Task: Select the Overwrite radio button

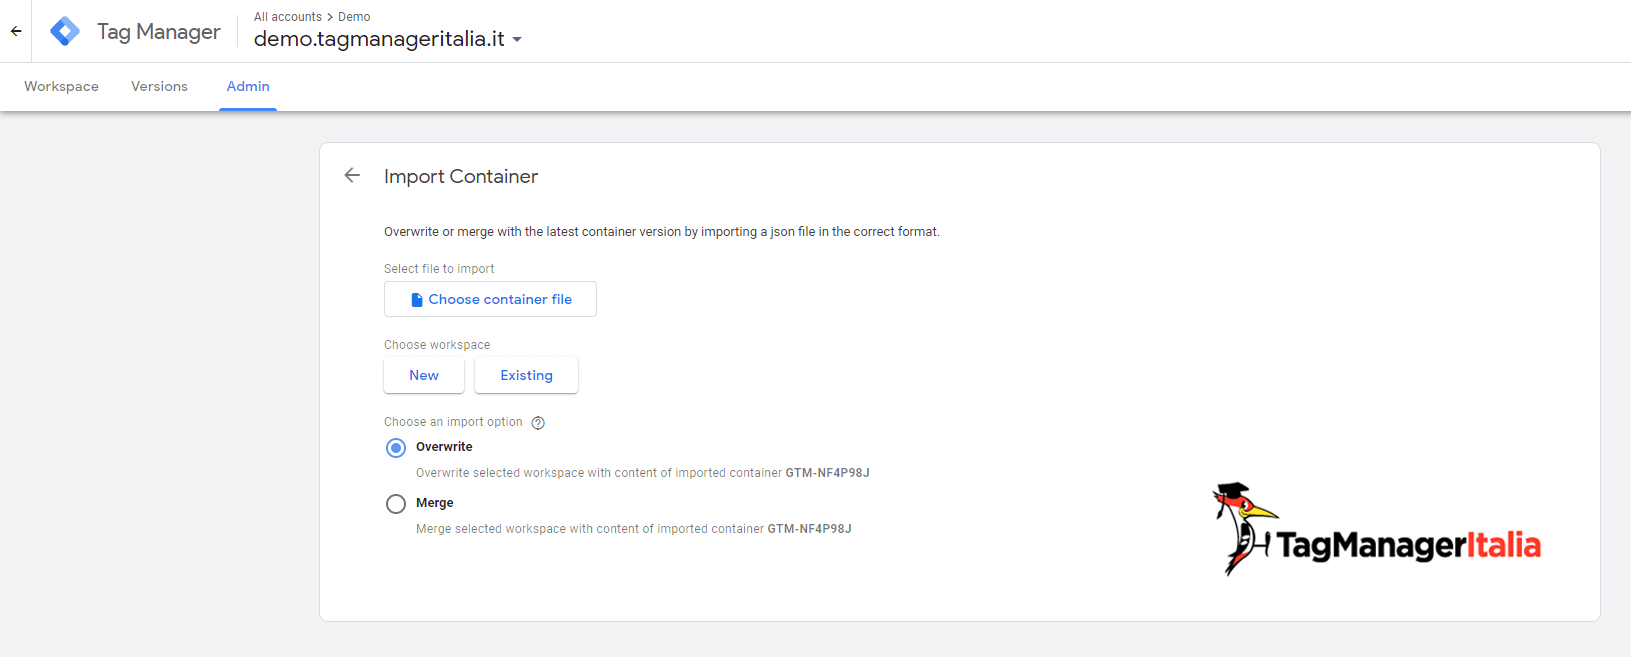Action: (x=396, y=448)
